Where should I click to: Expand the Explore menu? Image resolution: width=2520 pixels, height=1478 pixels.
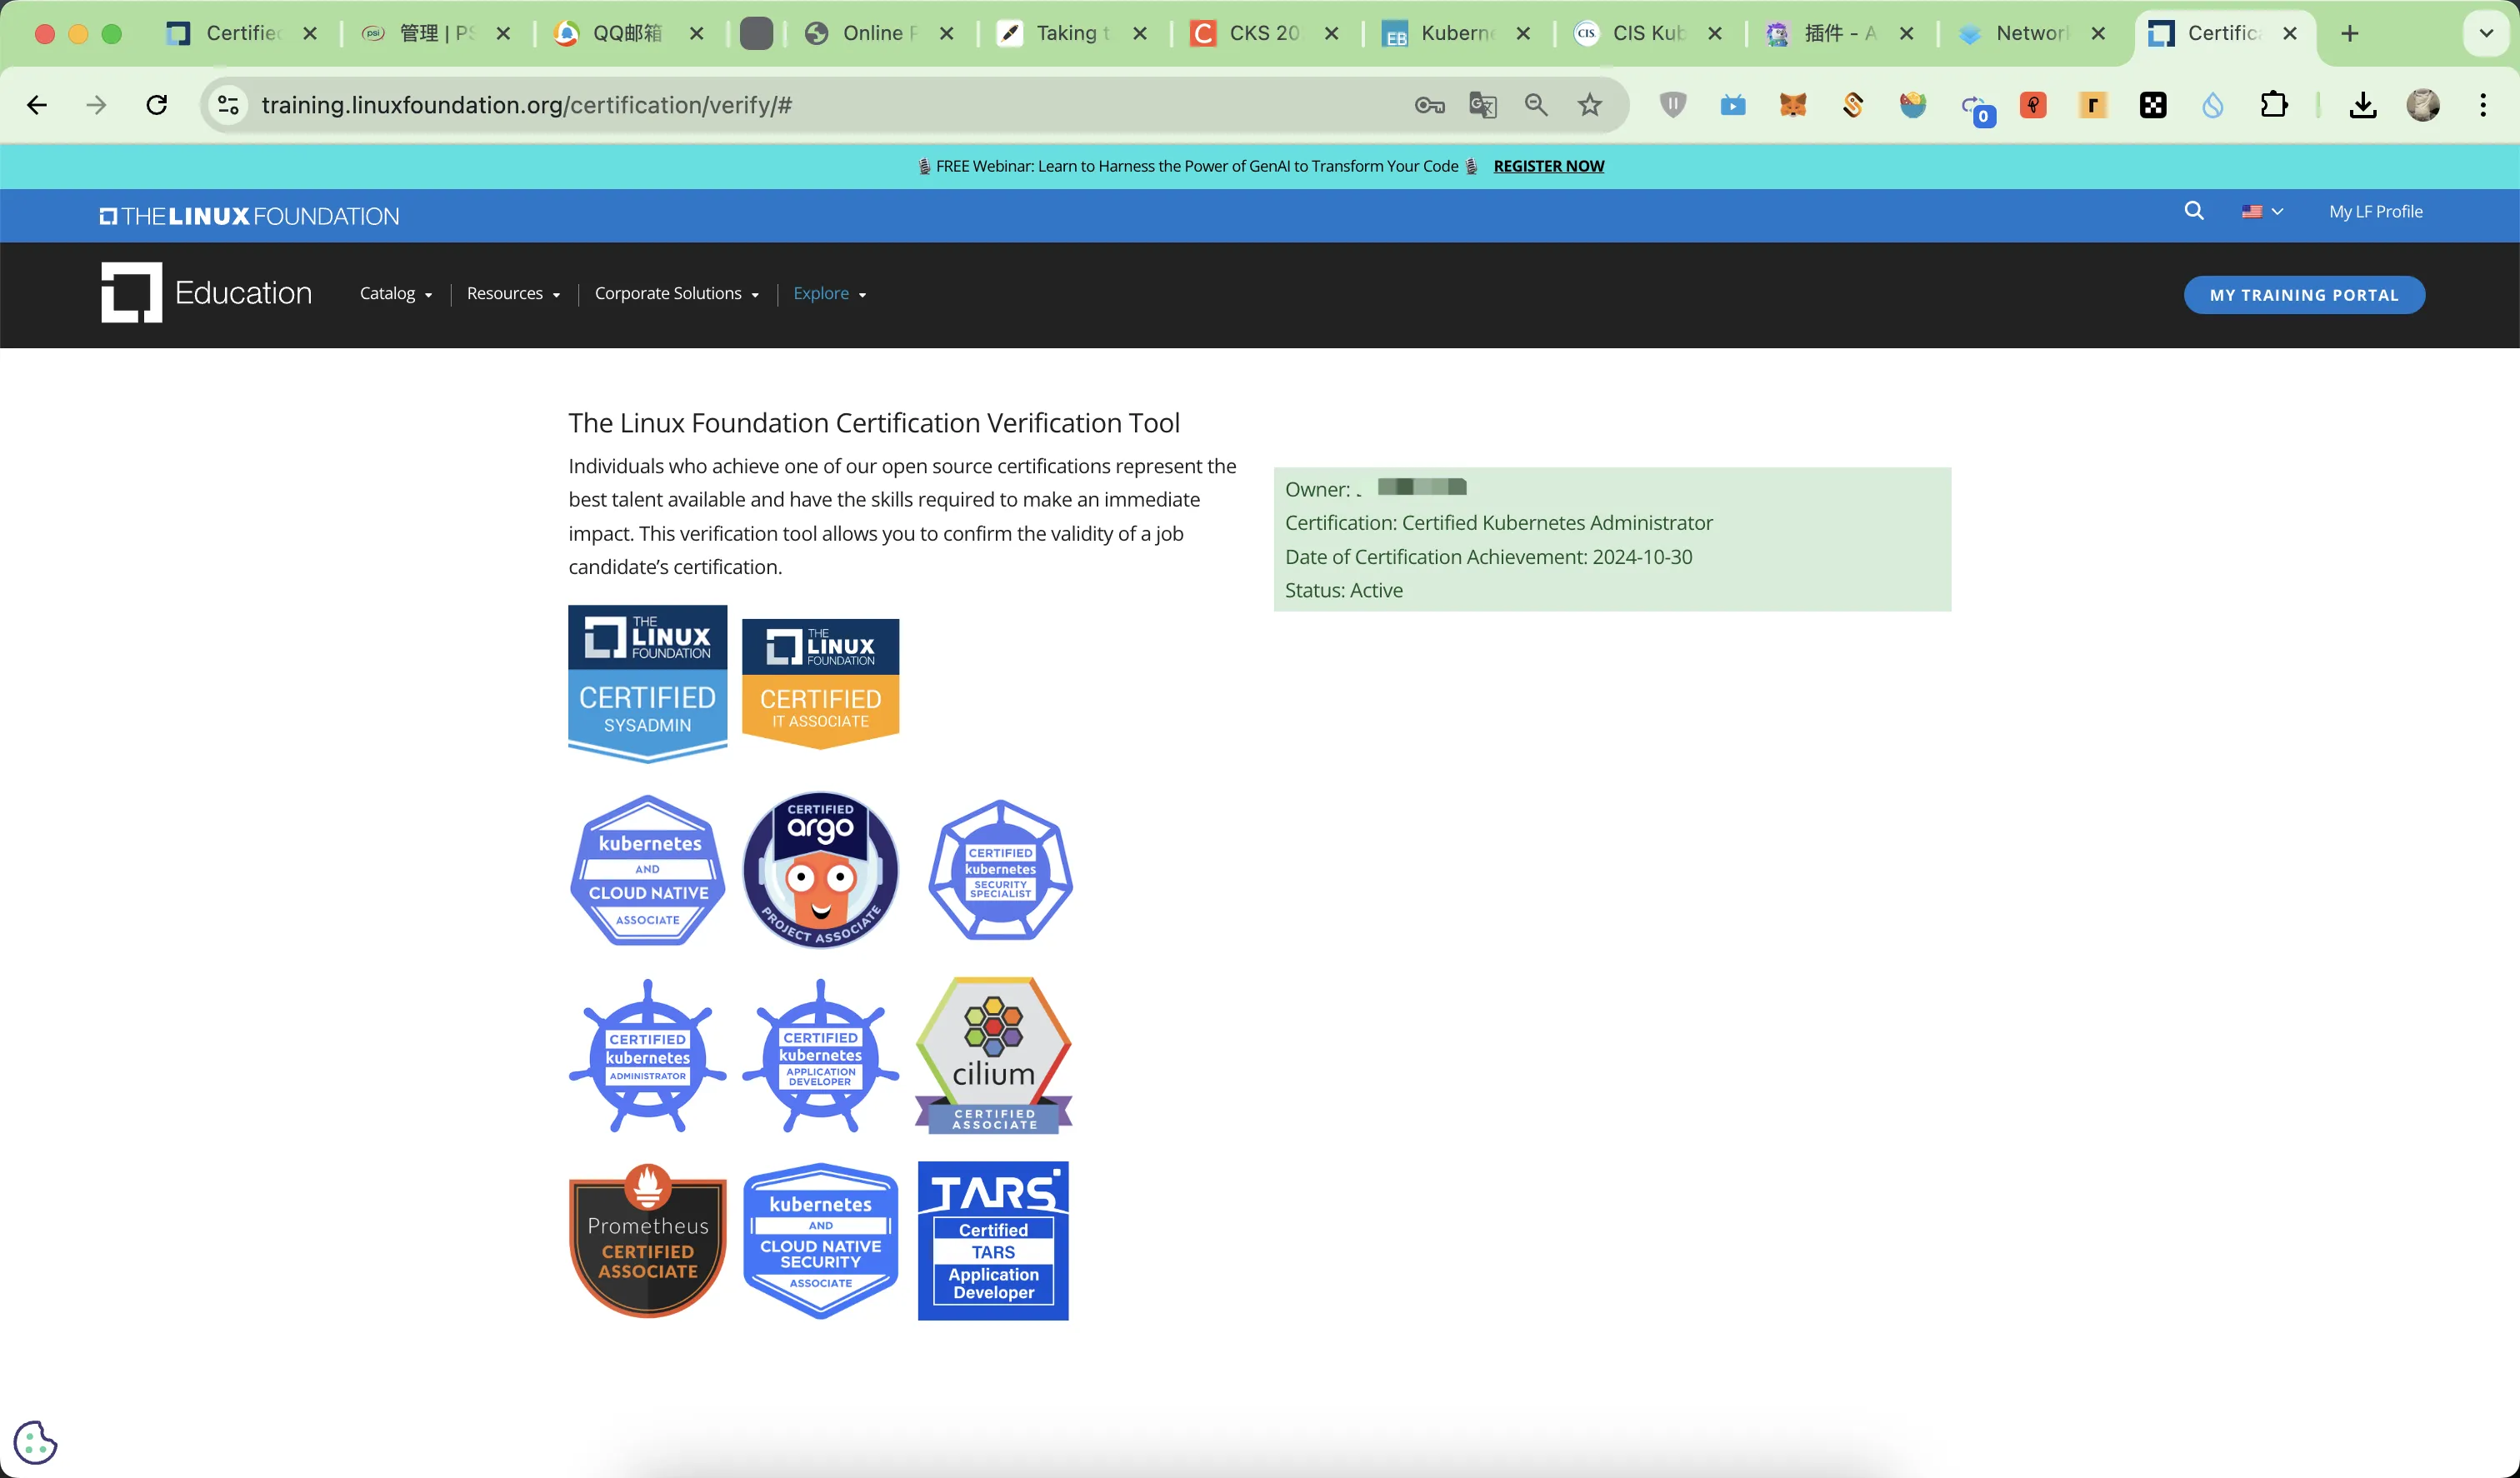pos(829,293)
